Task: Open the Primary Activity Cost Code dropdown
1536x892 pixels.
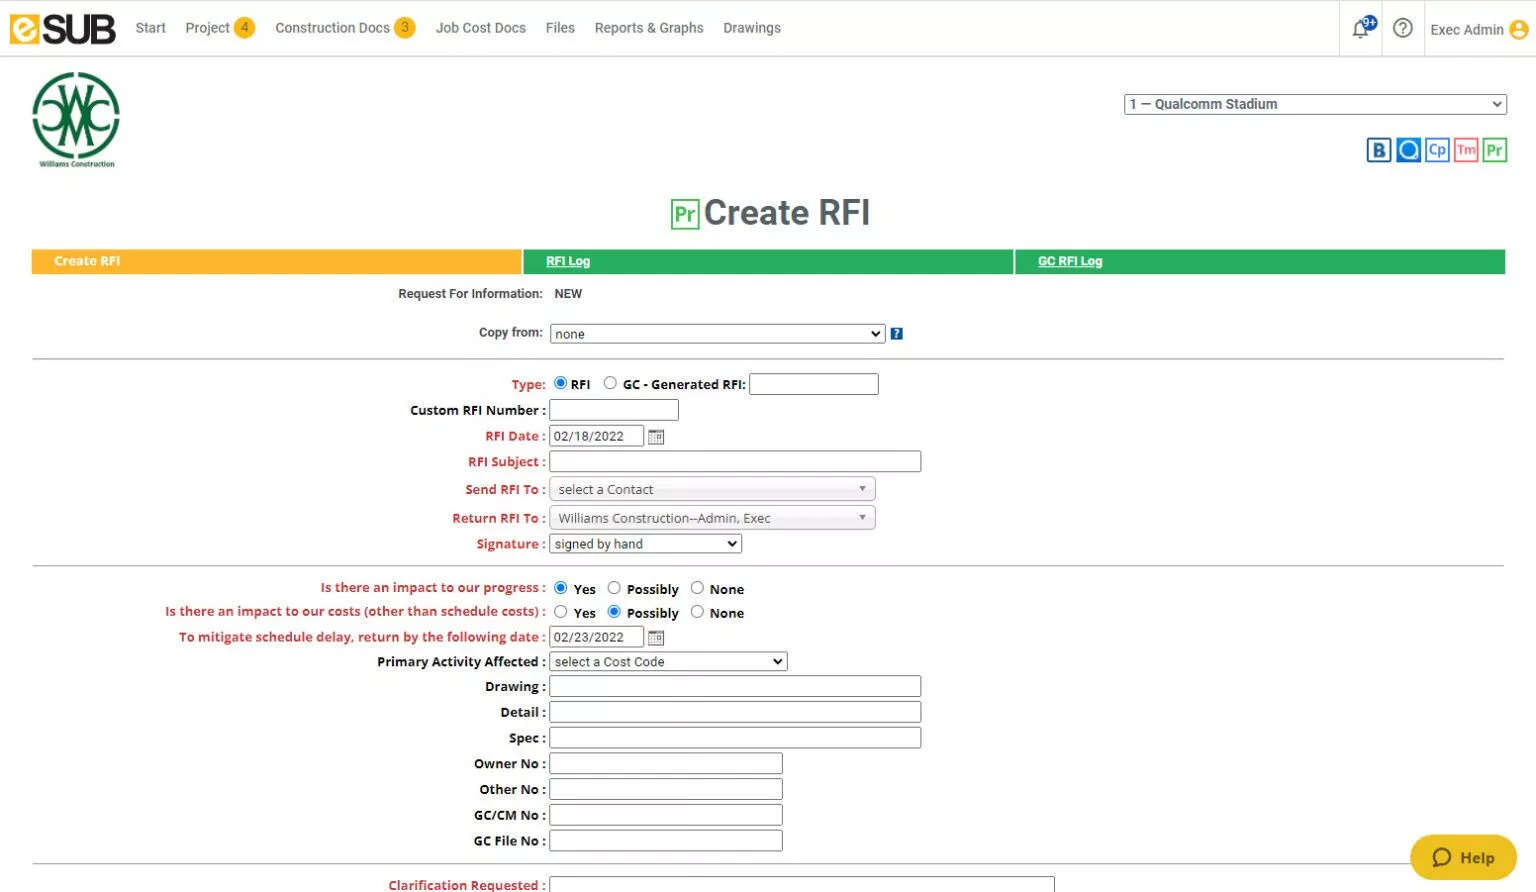Action: coord(668,662)
